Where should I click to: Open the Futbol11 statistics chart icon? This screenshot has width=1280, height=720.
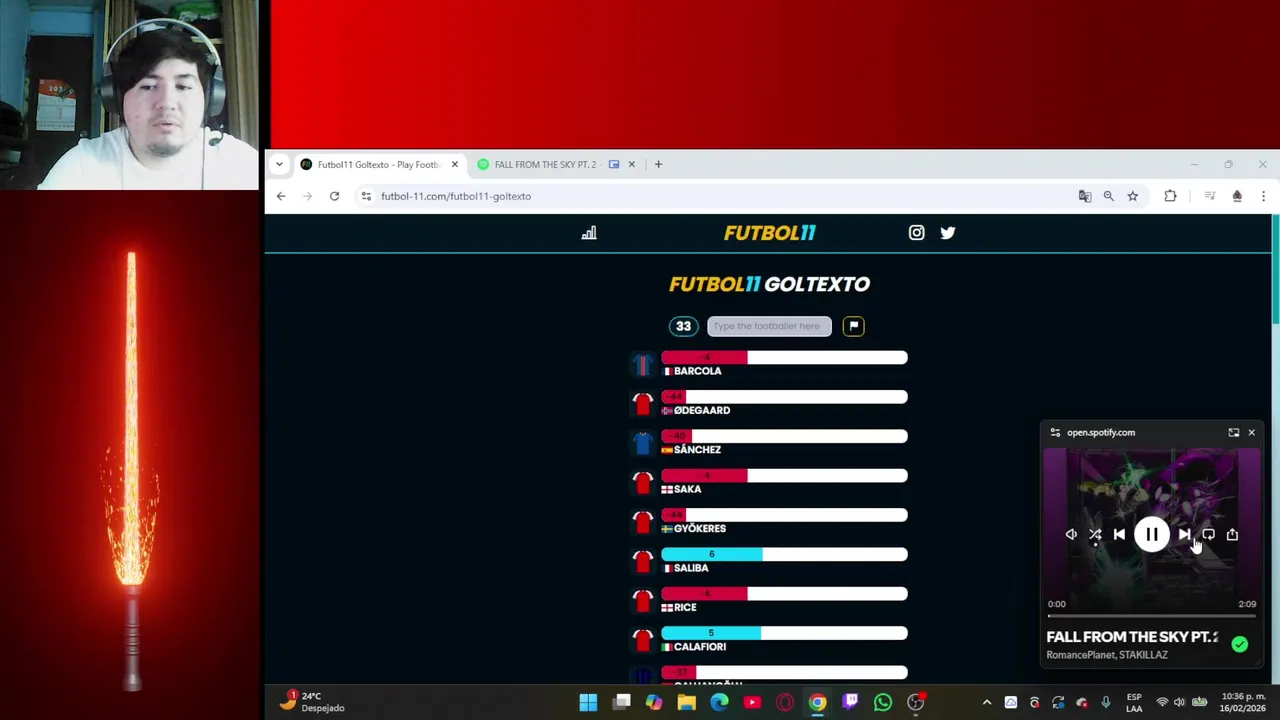(589, 233)
